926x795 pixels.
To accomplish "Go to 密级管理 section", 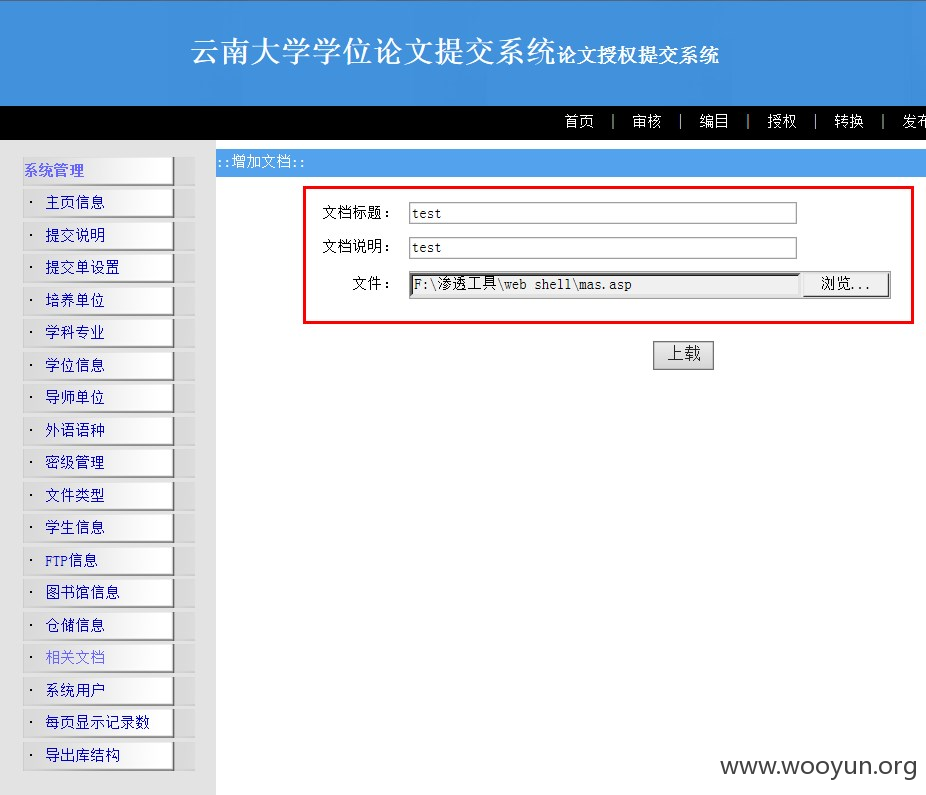I will click(x=75, y=462).
